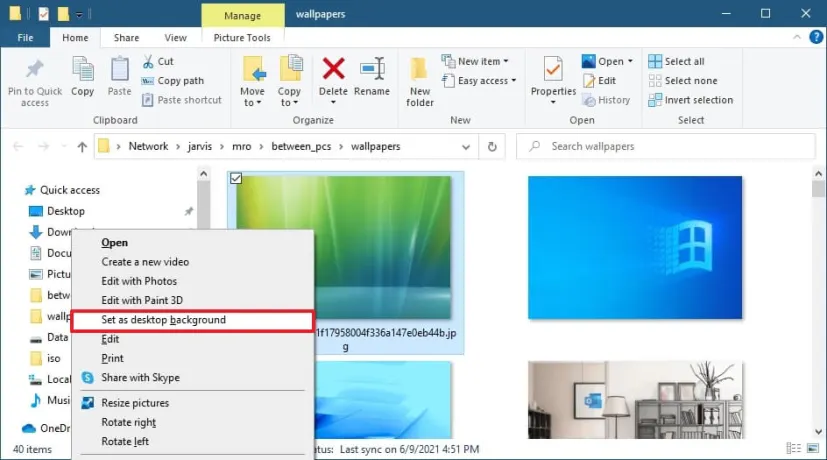Click the Paste clipboard icon
827x460 pixels.
click(x=120, y=70)
